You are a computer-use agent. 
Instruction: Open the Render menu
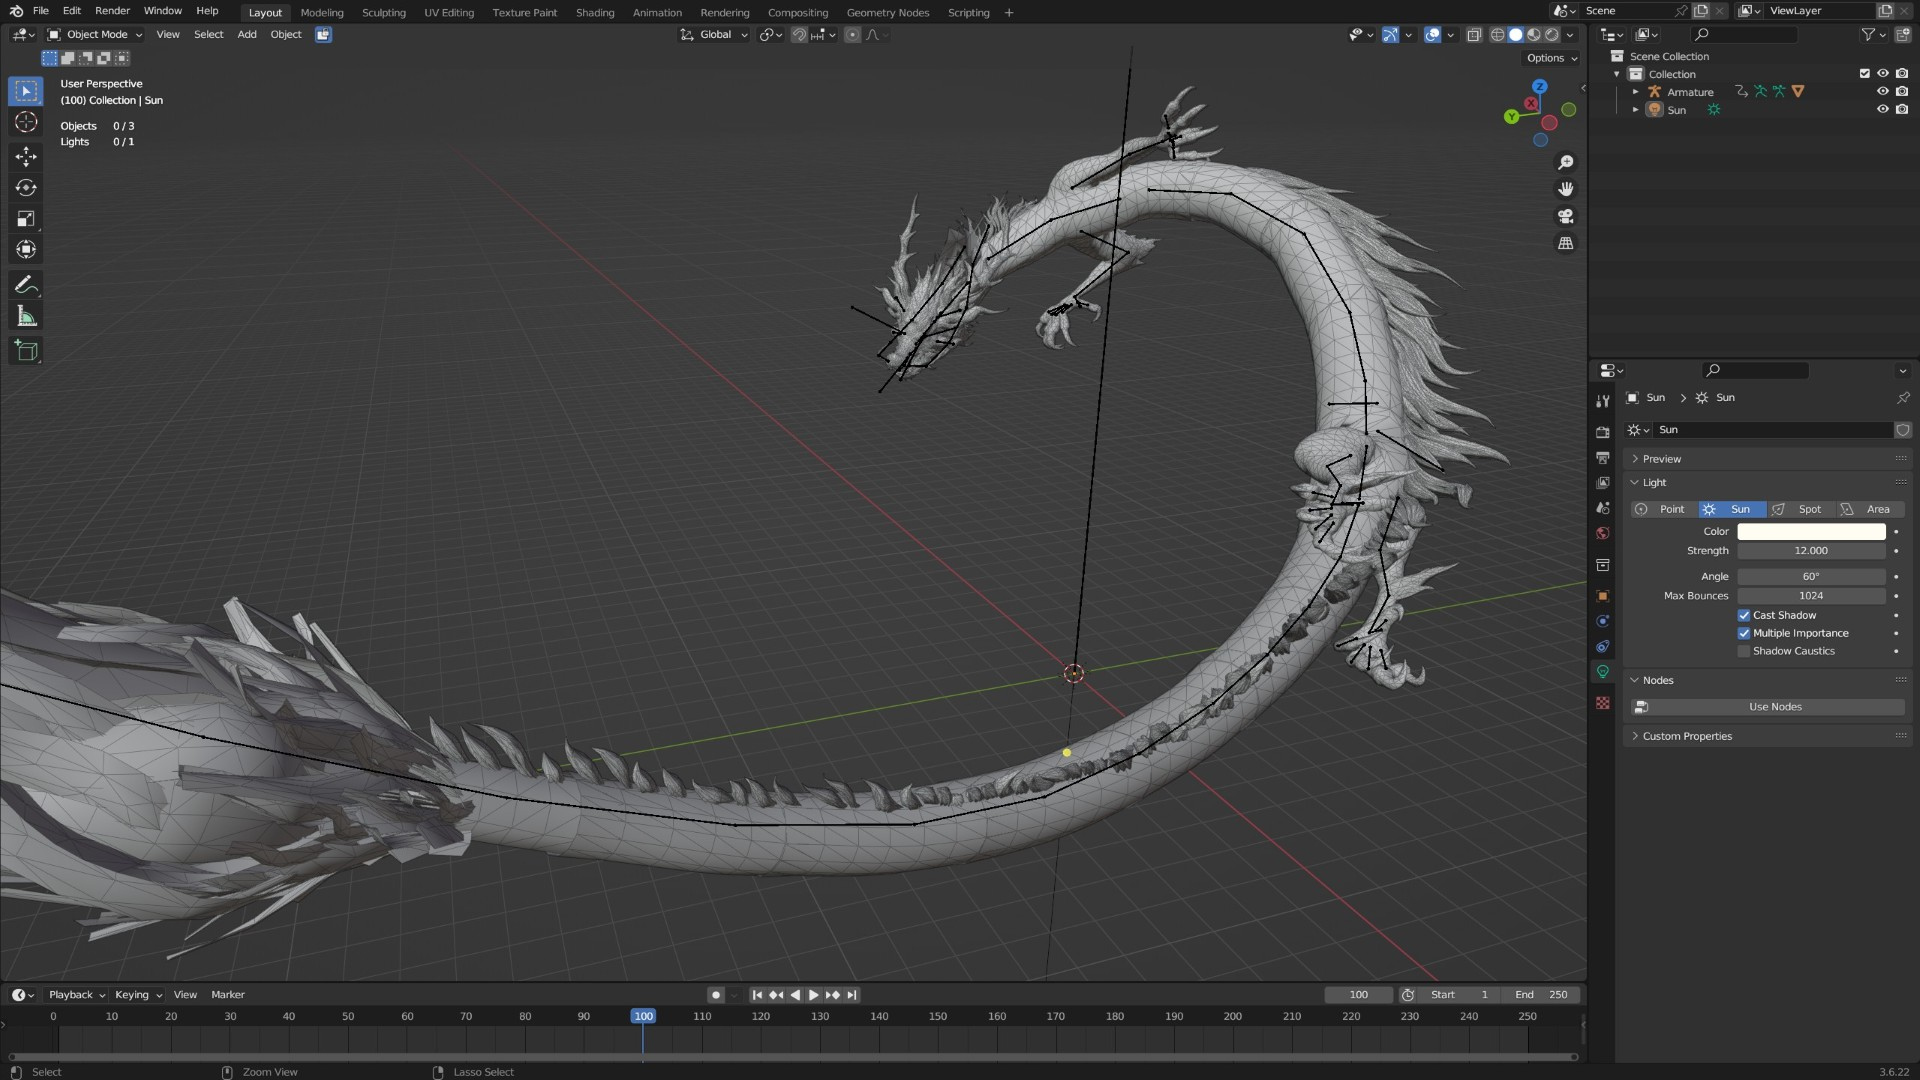[112, 11]
